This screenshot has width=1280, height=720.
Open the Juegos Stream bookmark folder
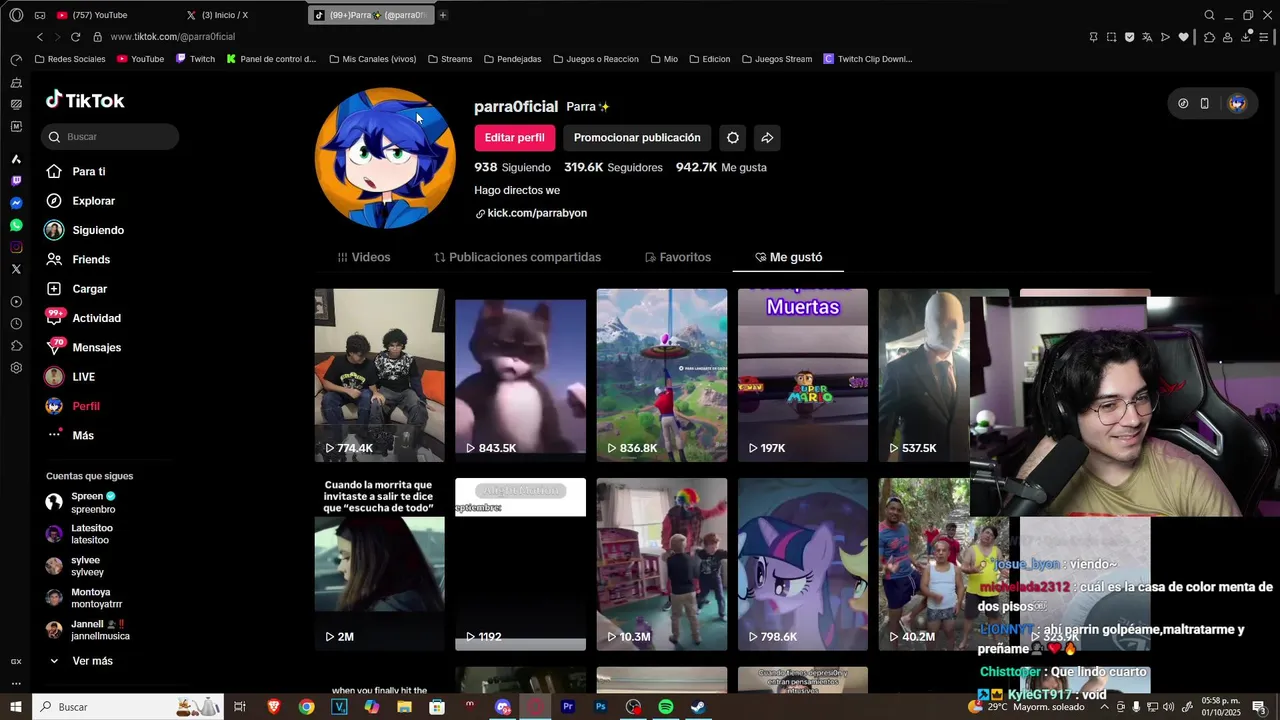point(777,59)
